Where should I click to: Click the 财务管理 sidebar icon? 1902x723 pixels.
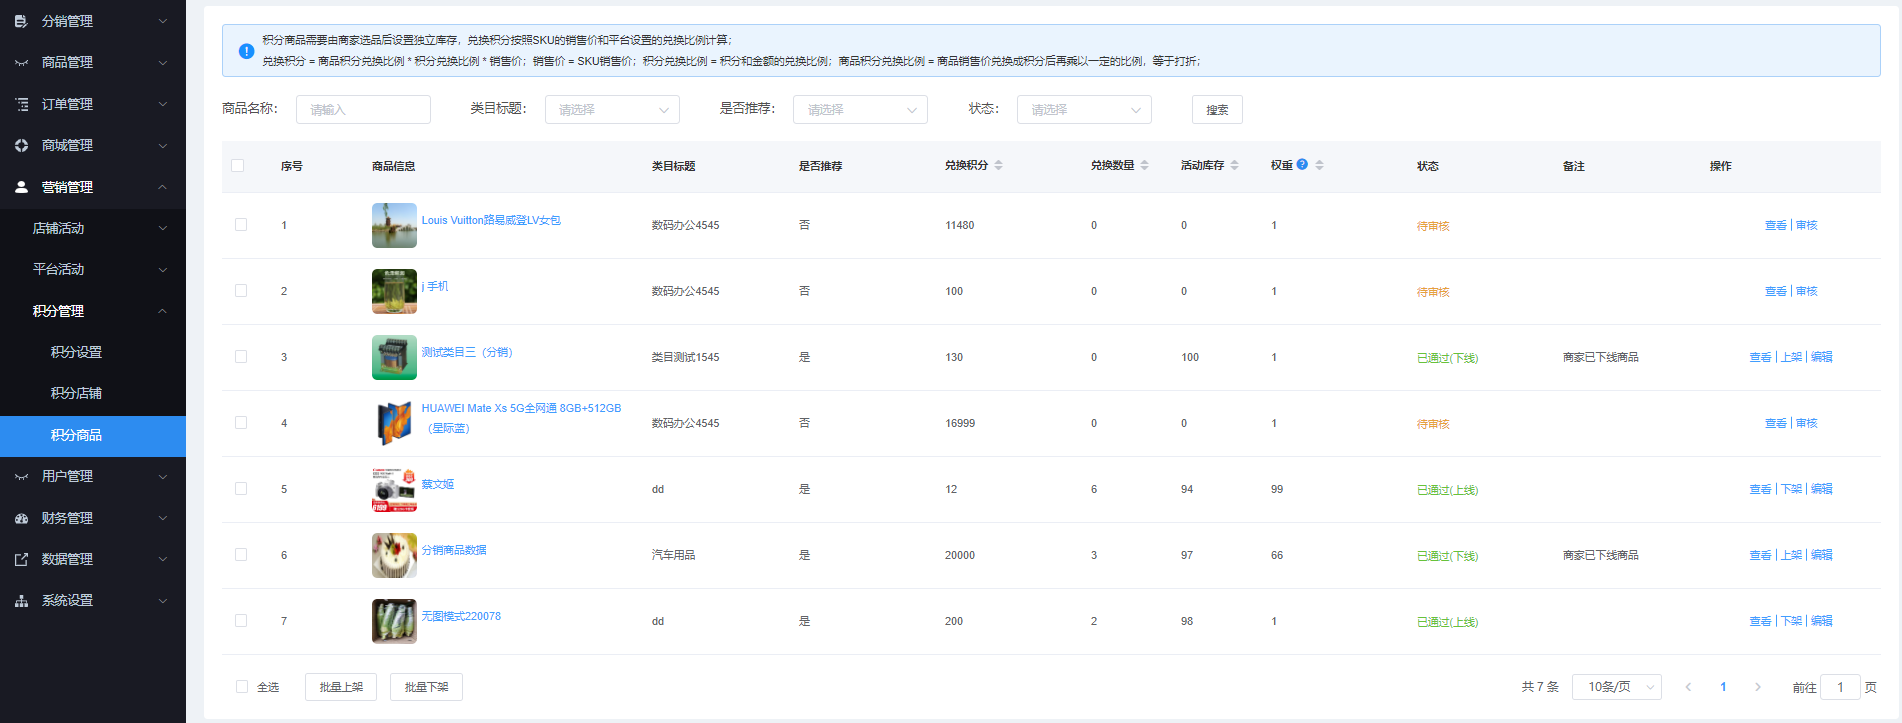pos(21,518)
